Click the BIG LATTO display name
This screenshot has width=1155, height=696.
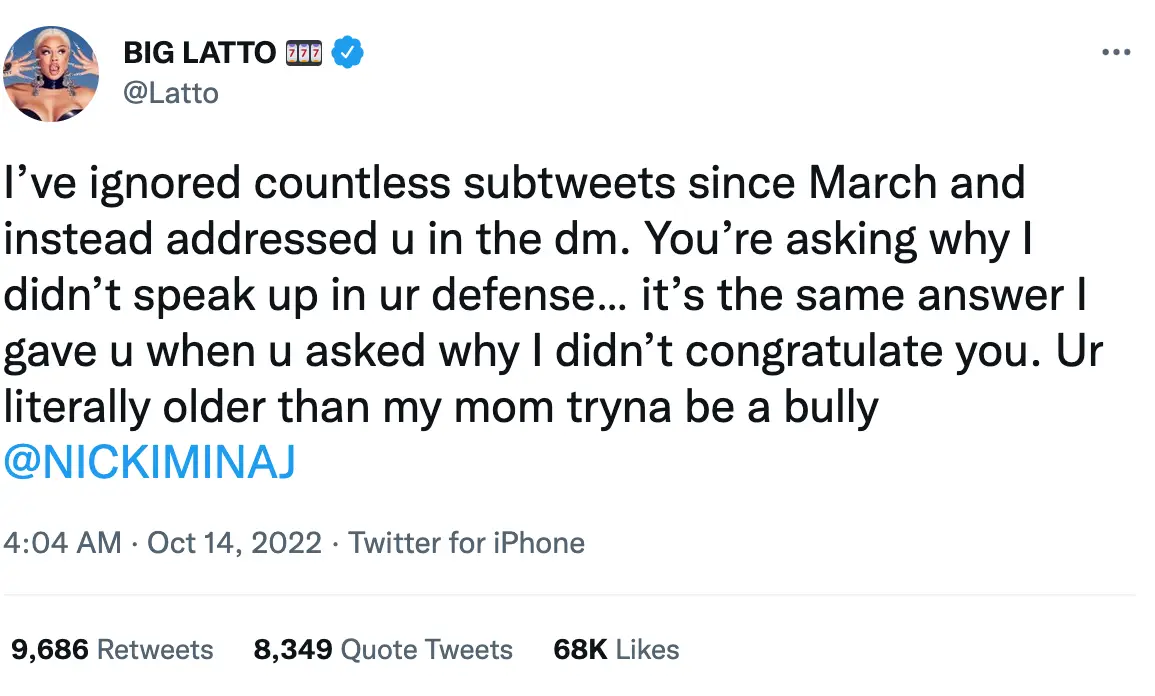199,52
